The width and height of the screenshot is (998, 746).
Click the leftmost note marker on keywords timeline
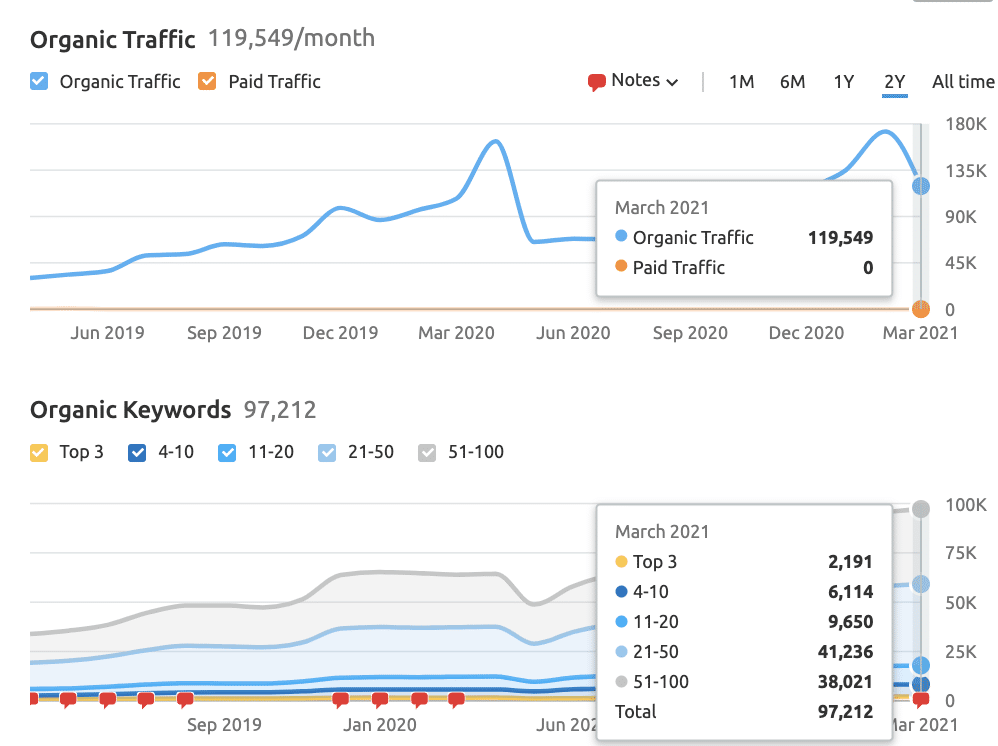[x=30, y=699]
